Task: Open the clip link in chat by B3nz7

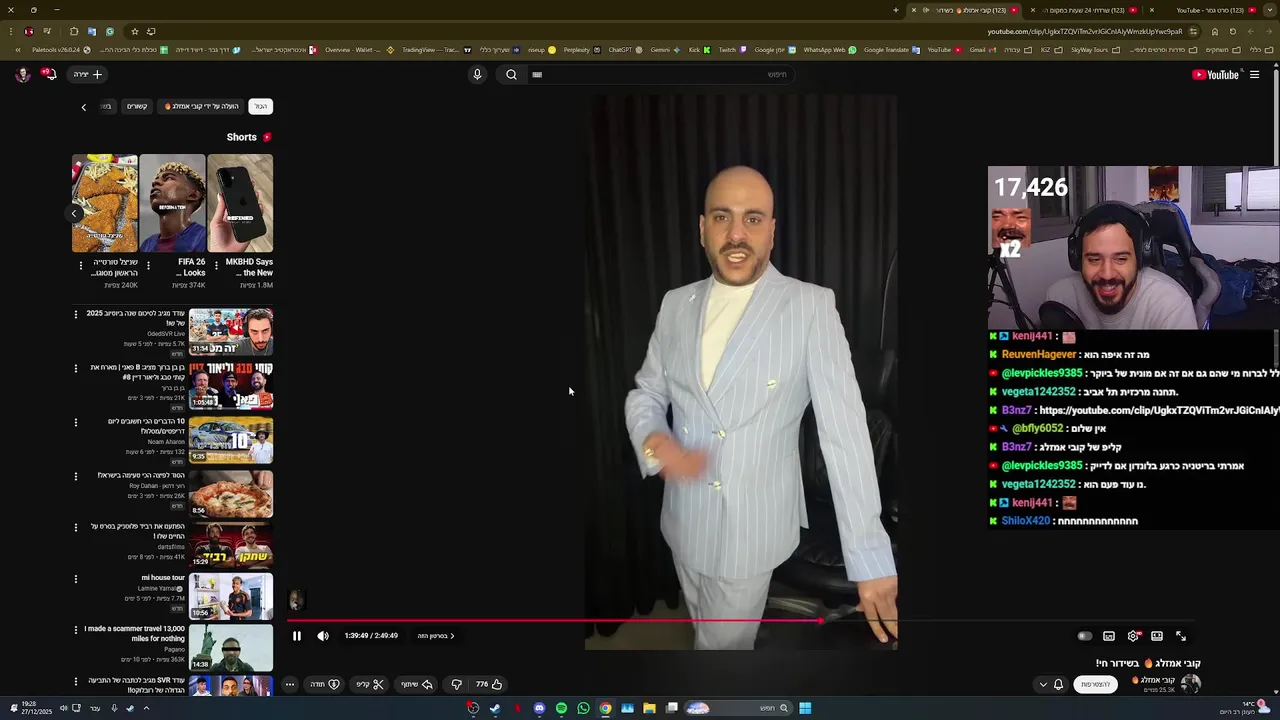Action: click(x=1158, y=410)
